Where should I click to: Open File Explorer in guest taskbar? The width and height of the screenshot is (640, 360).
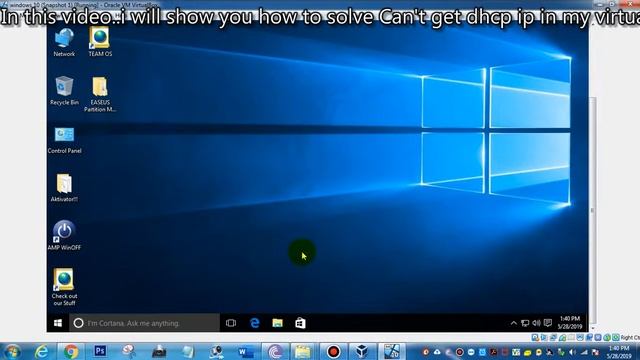(x=278, y=323)
